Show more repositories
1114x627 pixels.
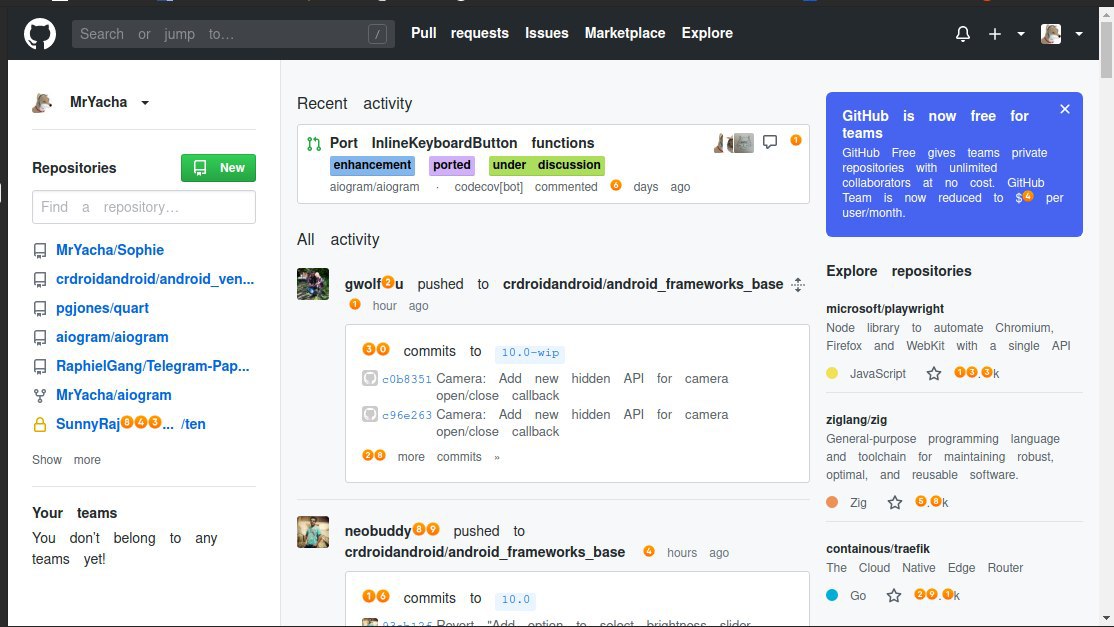66,459
